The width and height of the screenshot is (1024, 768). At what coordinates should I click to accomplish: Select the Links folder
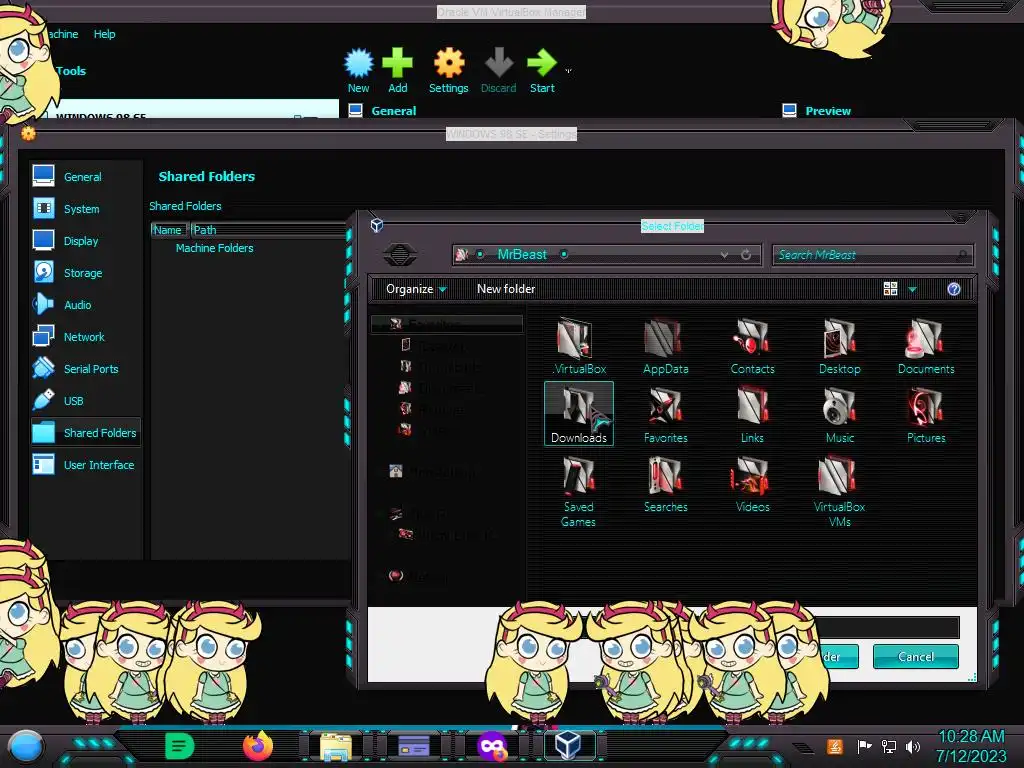click(x=752, y=415)
